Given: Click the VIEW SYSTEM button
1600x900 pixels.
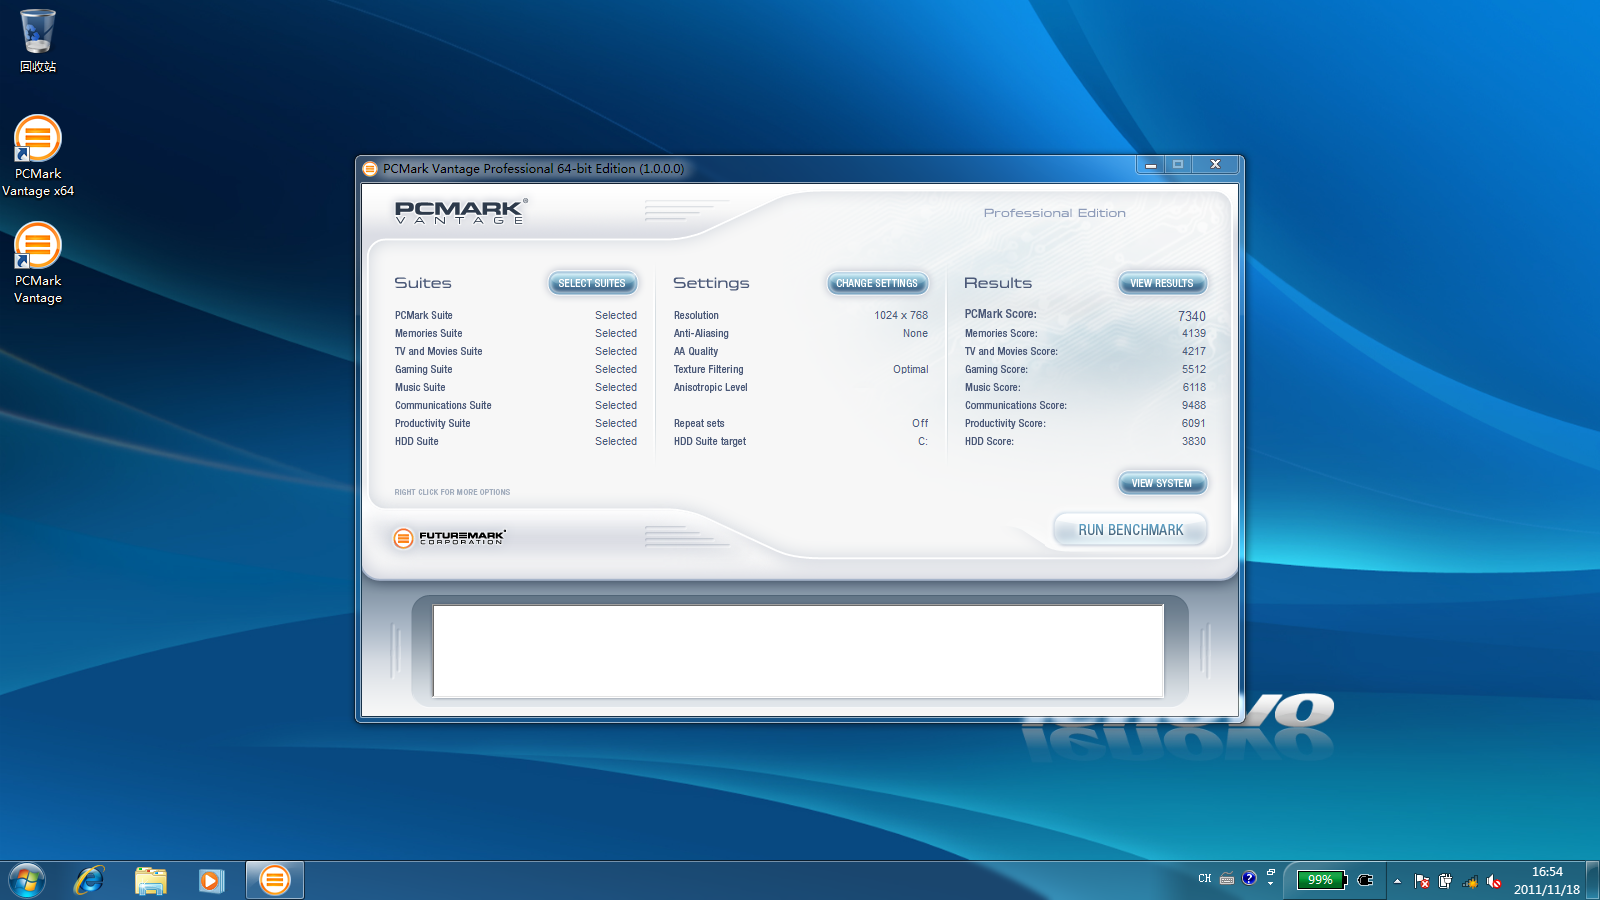Looking at the screenshot, I should tap(1162, 483).
